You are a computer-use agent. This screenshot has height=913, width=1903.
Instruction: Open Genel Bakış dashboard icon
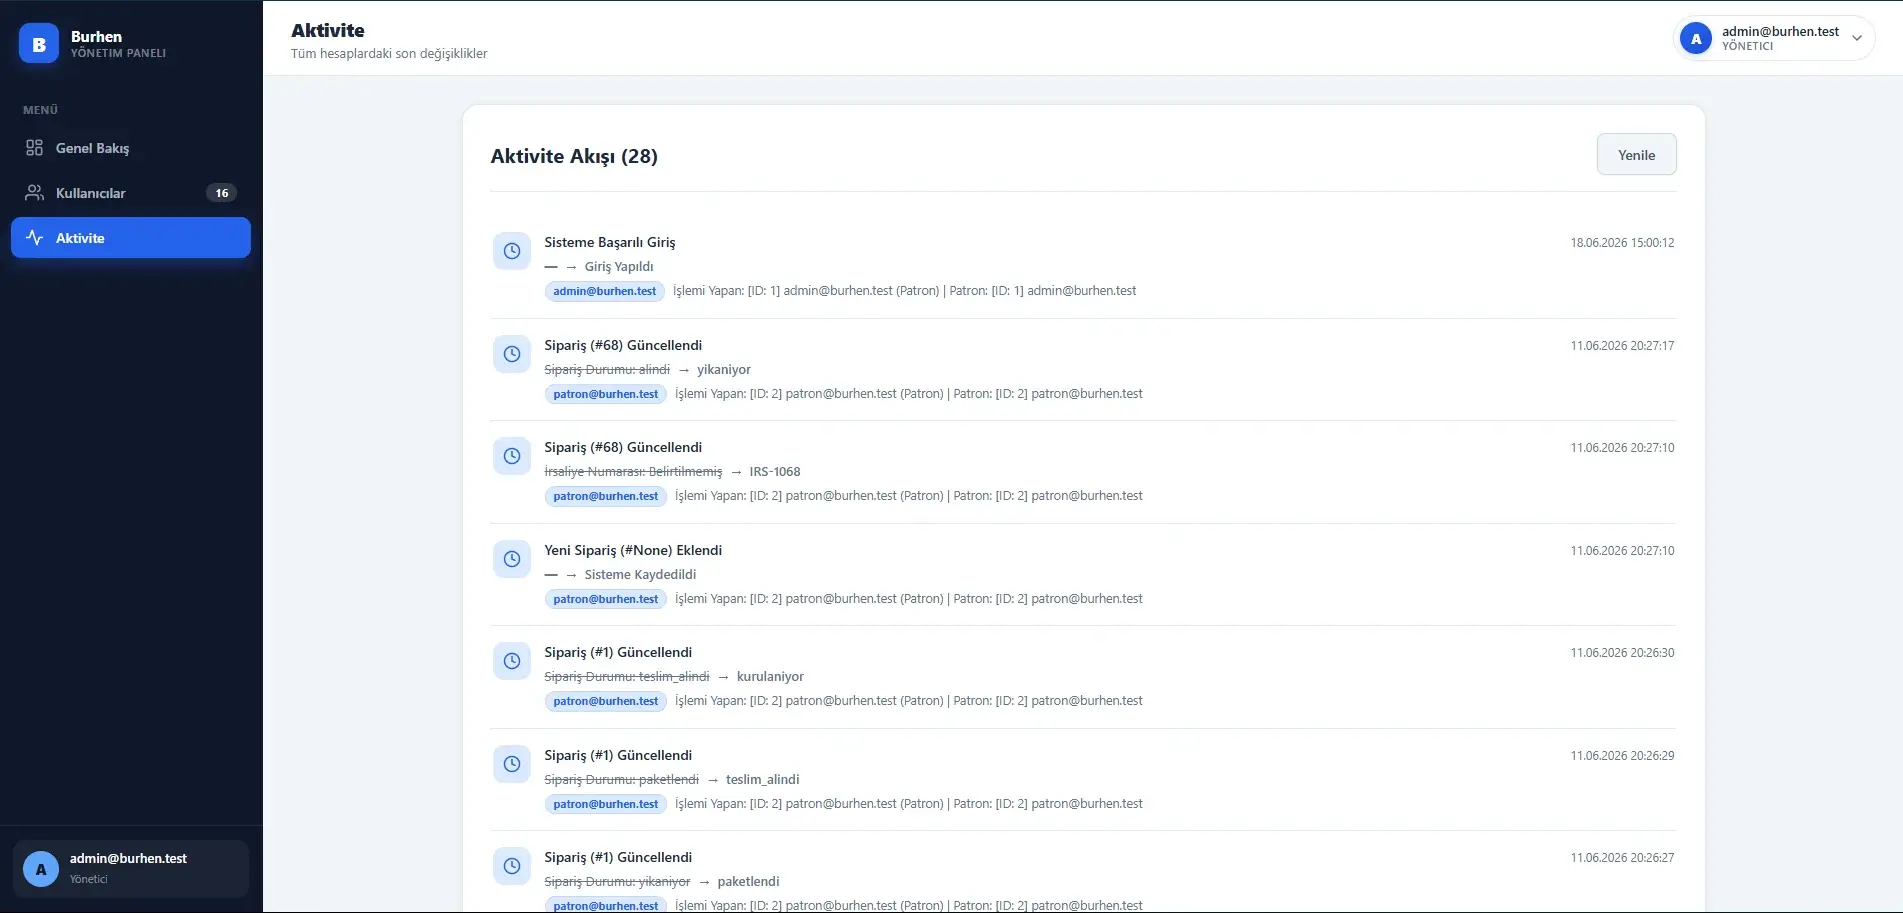tap(34, 148)
